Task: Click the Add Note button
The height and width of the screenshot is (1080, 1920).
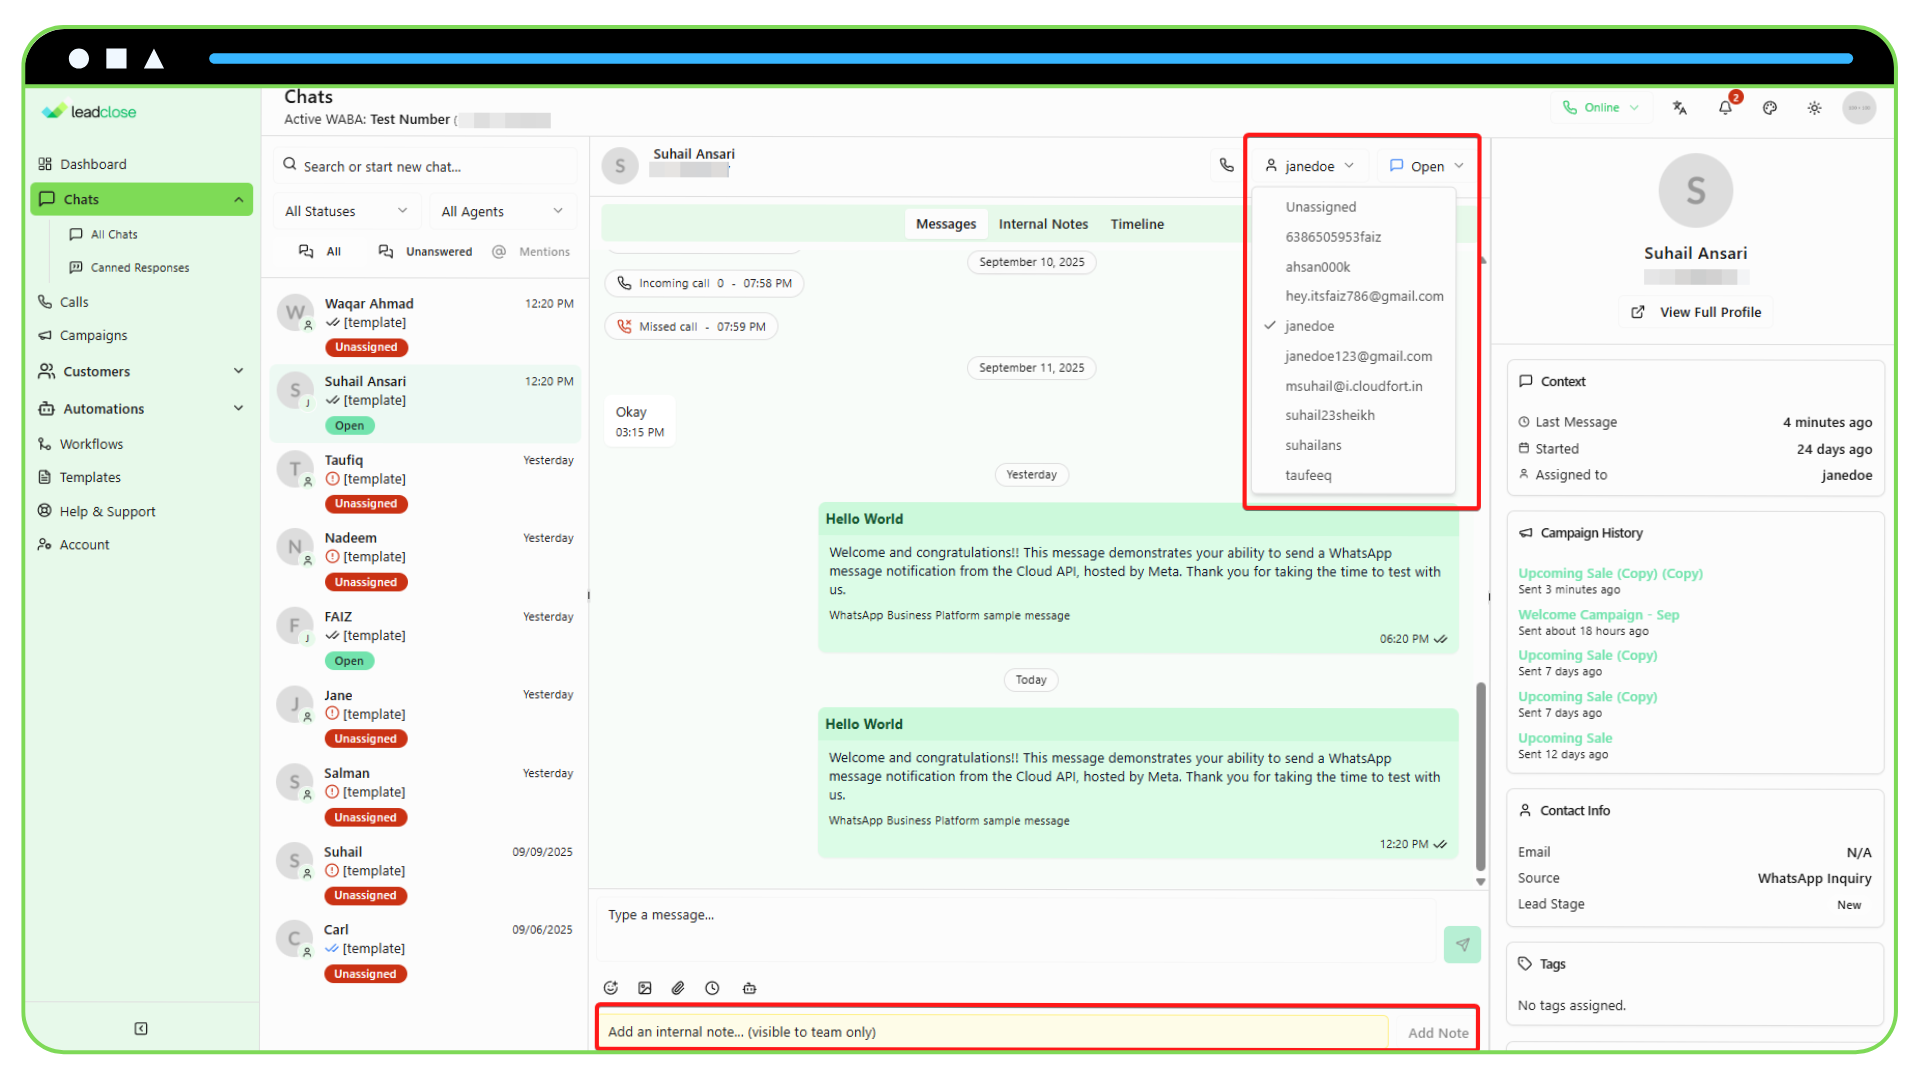Action: (x=1438, y=1033)
